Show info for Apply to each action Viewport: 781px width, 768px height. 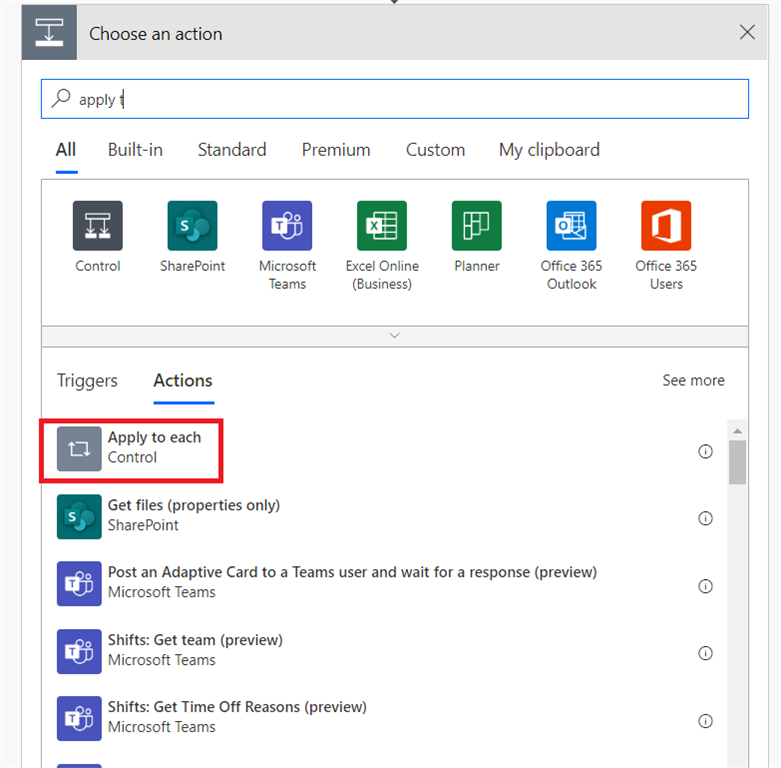coord(705,451)
